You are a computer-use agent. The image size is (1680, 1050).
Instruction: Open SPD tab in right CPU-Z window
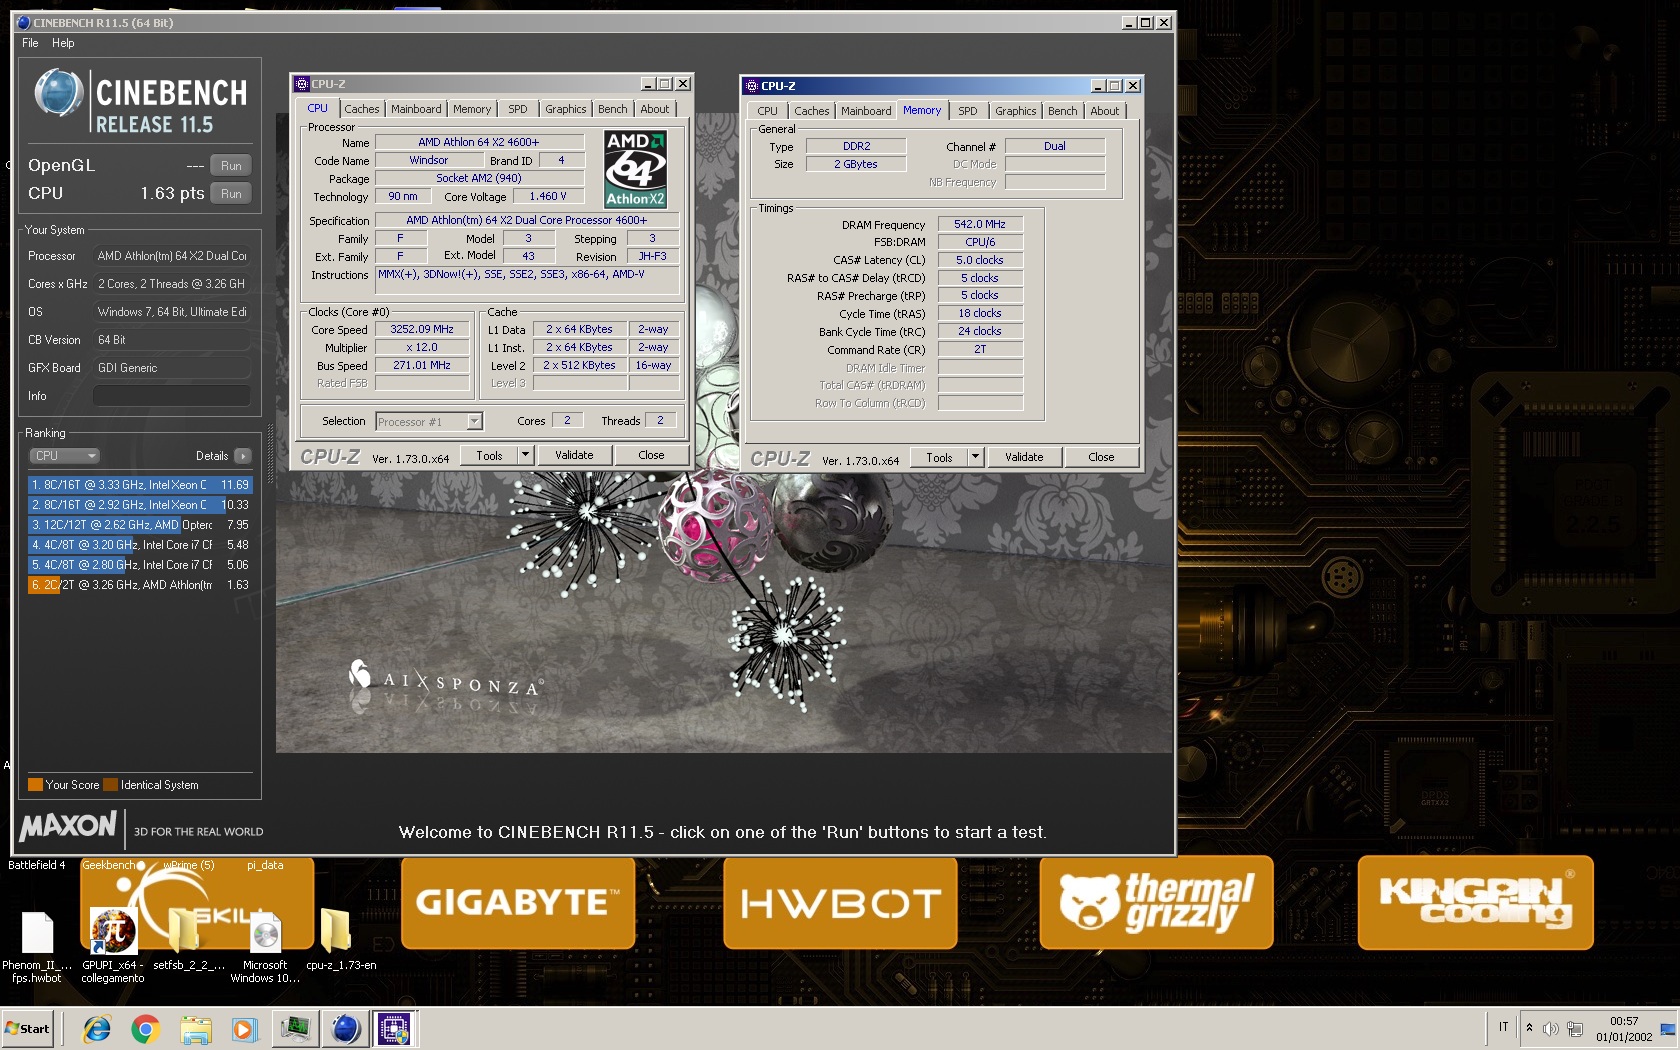(968, 111)
